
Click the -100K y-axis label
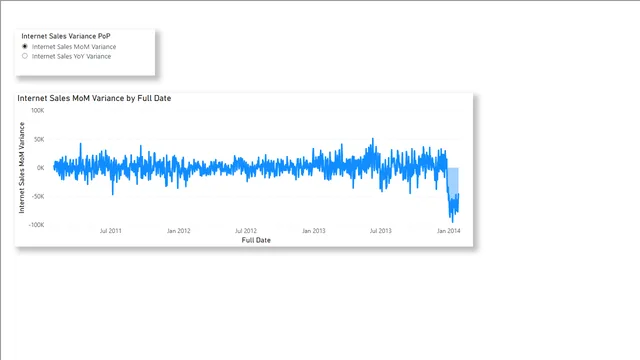(36, 225)
